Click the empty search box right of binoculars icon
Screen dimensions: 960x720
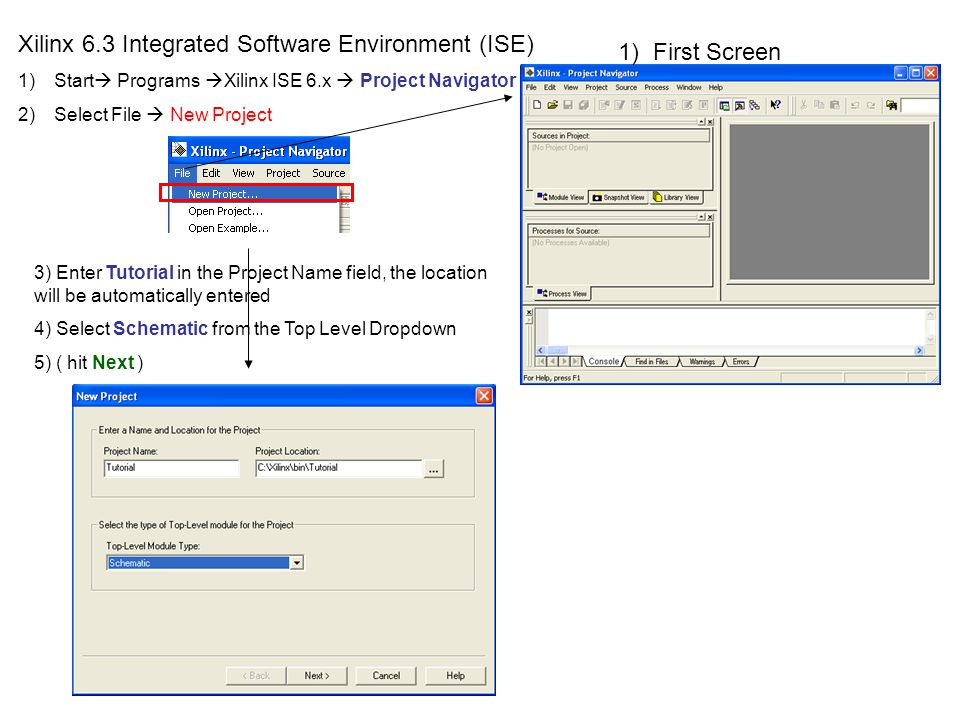tap(920, 105)
